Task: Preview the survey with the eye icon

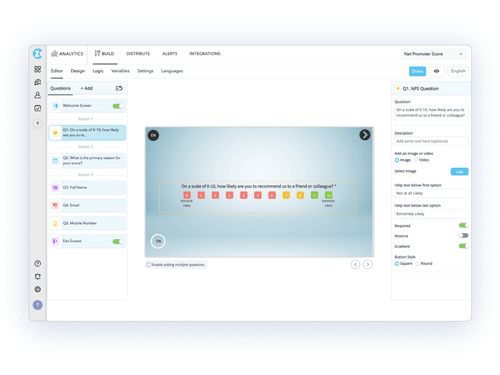Action: tap(436, 71)
